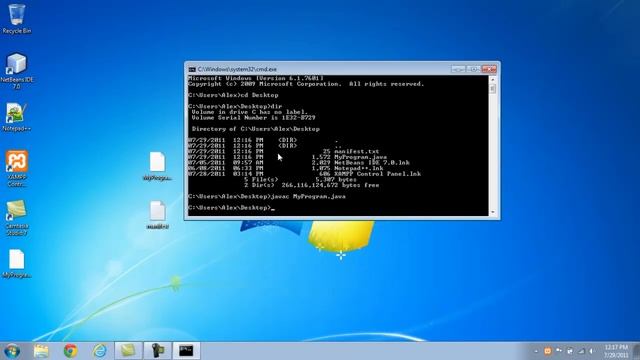Viewport: 640px width, 360px height.
Task: Click the 'Copyright (c) 2009 Microsoft Corporation' line
Action: pos(306,84)
